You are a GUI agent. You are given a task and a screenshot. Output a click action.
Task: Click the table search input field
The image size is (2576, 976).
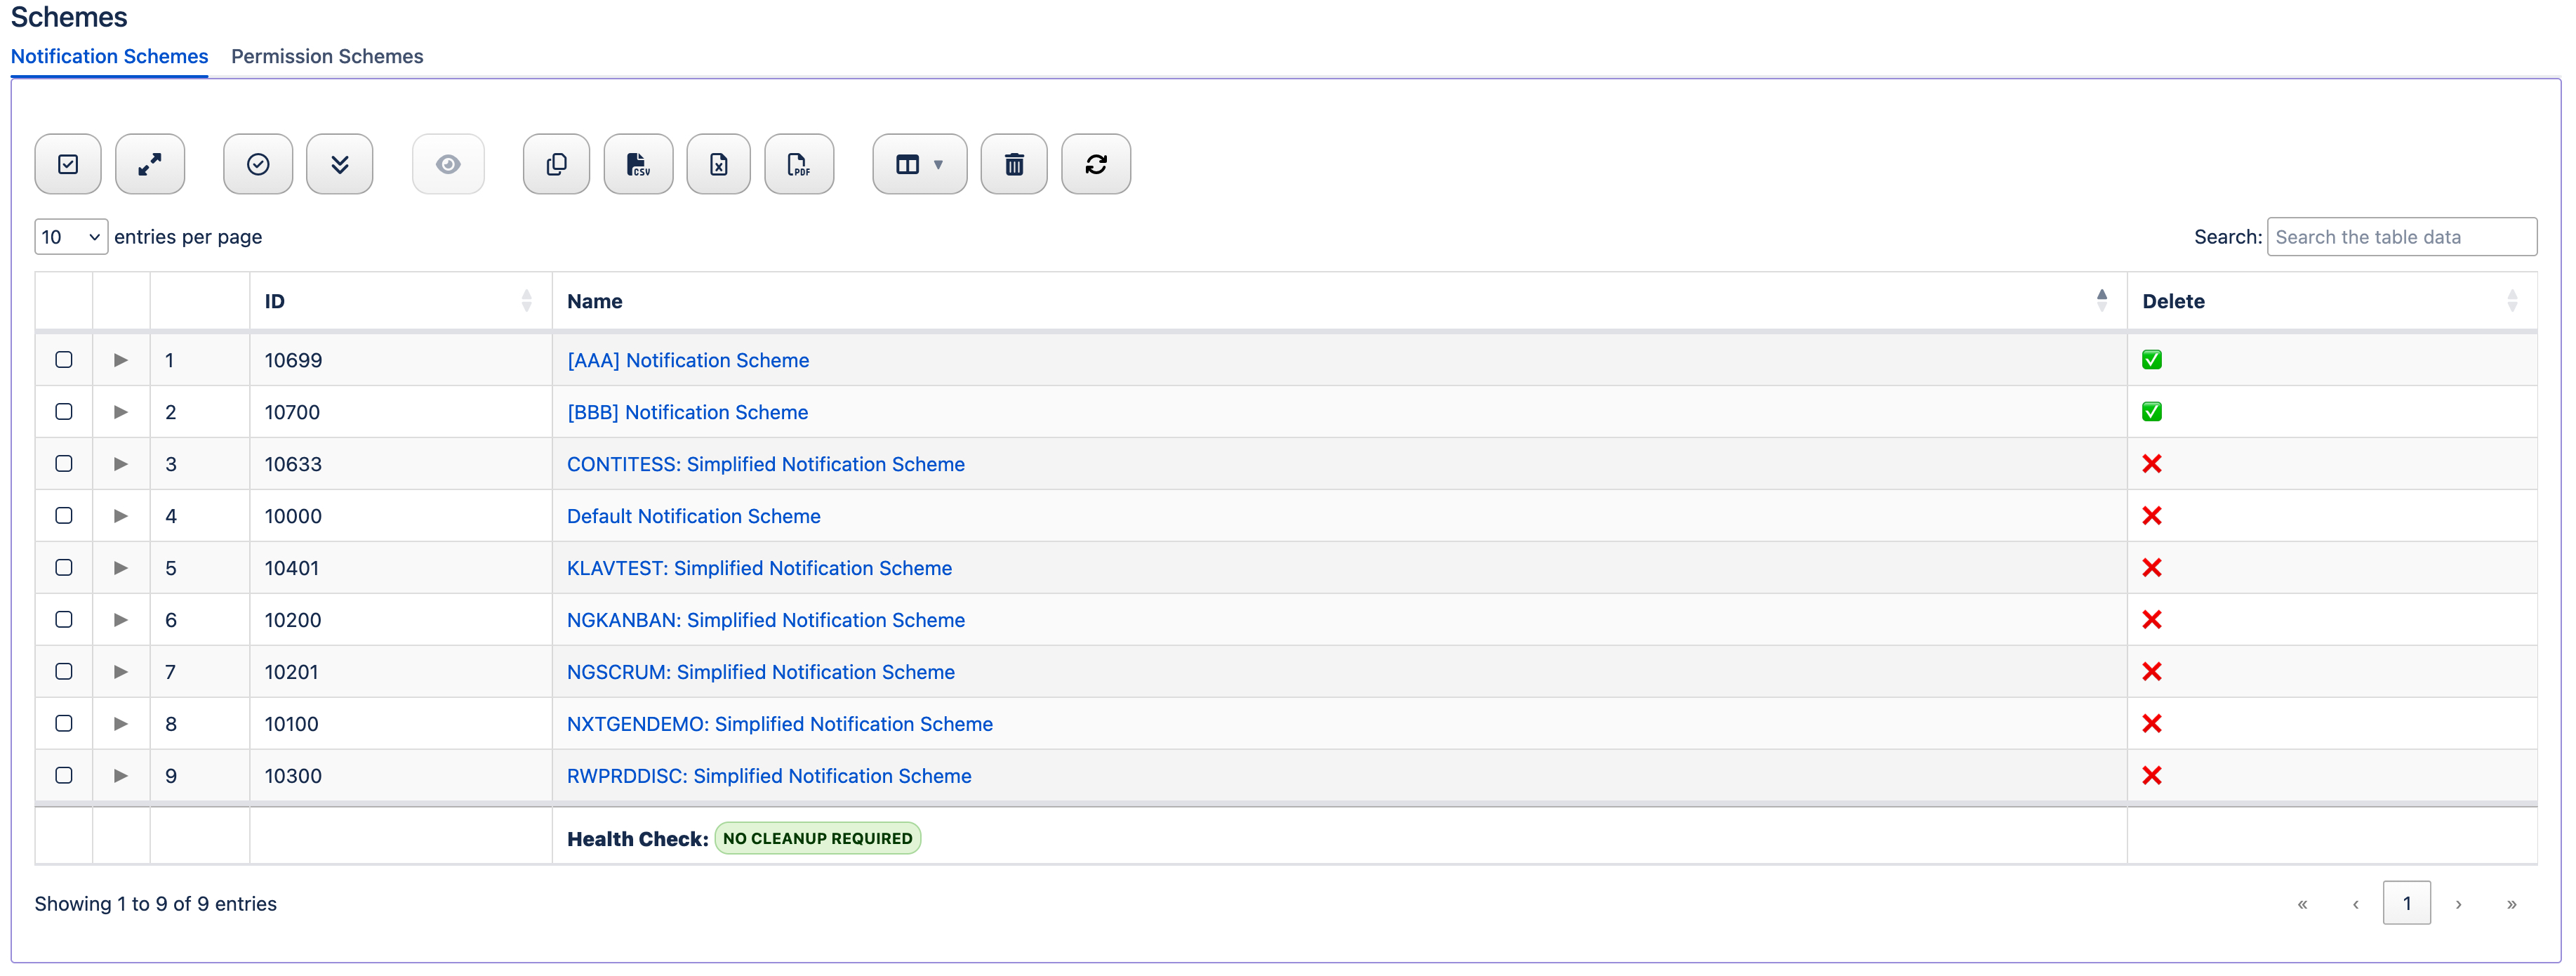[x=2400, y=237]
